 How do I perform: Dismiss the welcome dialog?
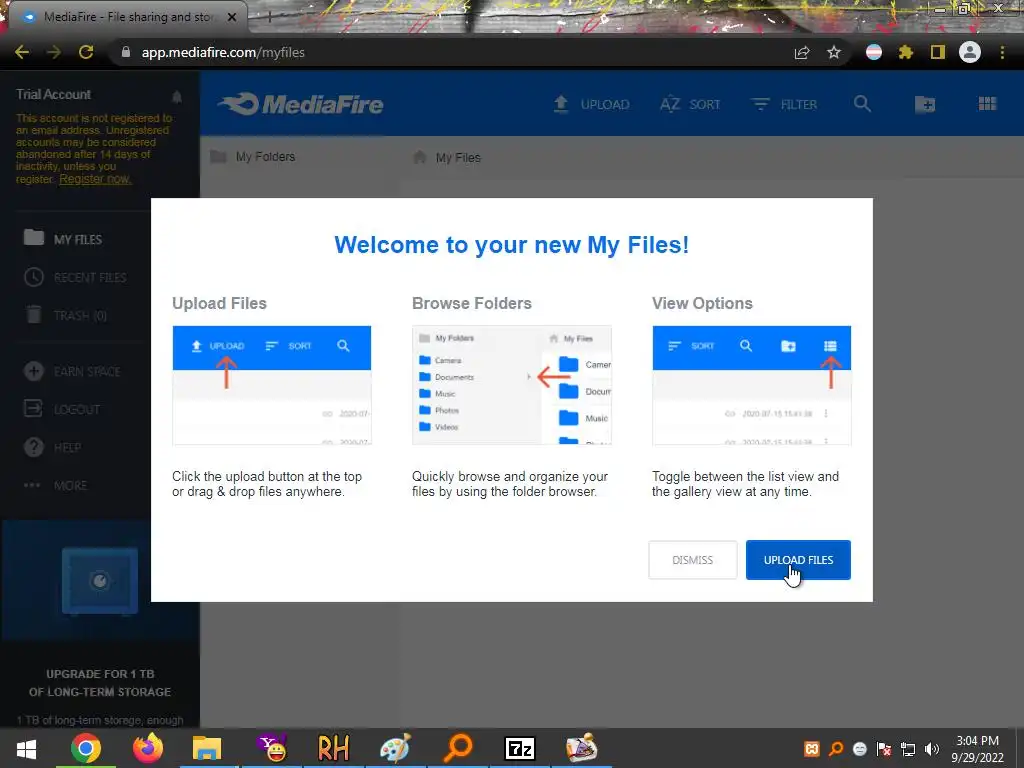[x=692, y=560]
